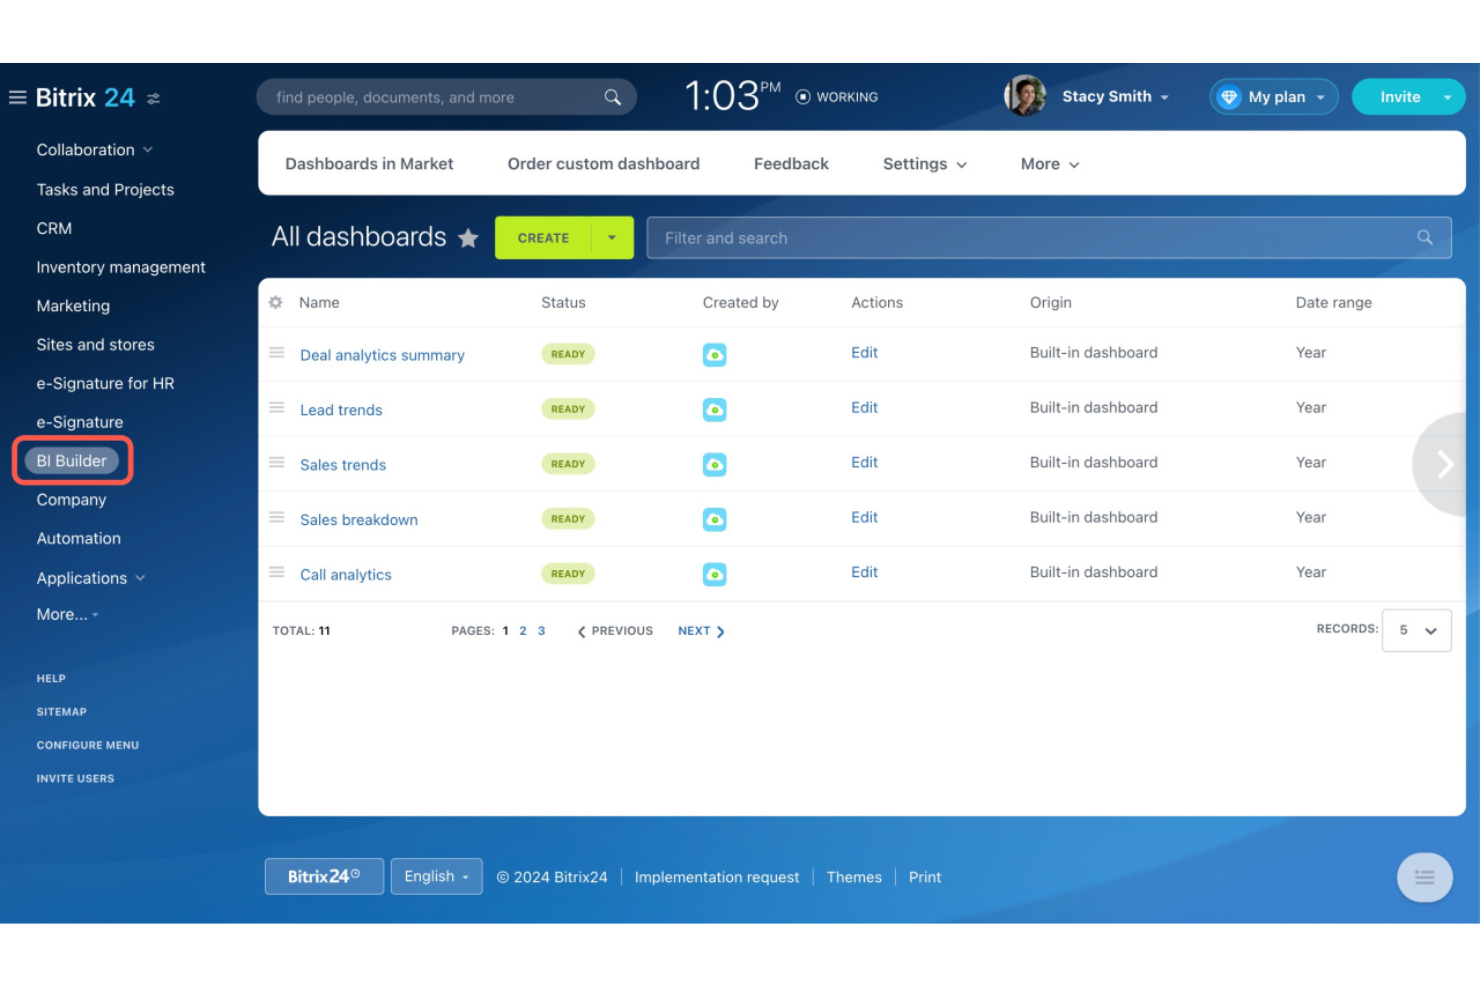
Task: Go to page 2 of dashboards
Action: tap(523, 631)
